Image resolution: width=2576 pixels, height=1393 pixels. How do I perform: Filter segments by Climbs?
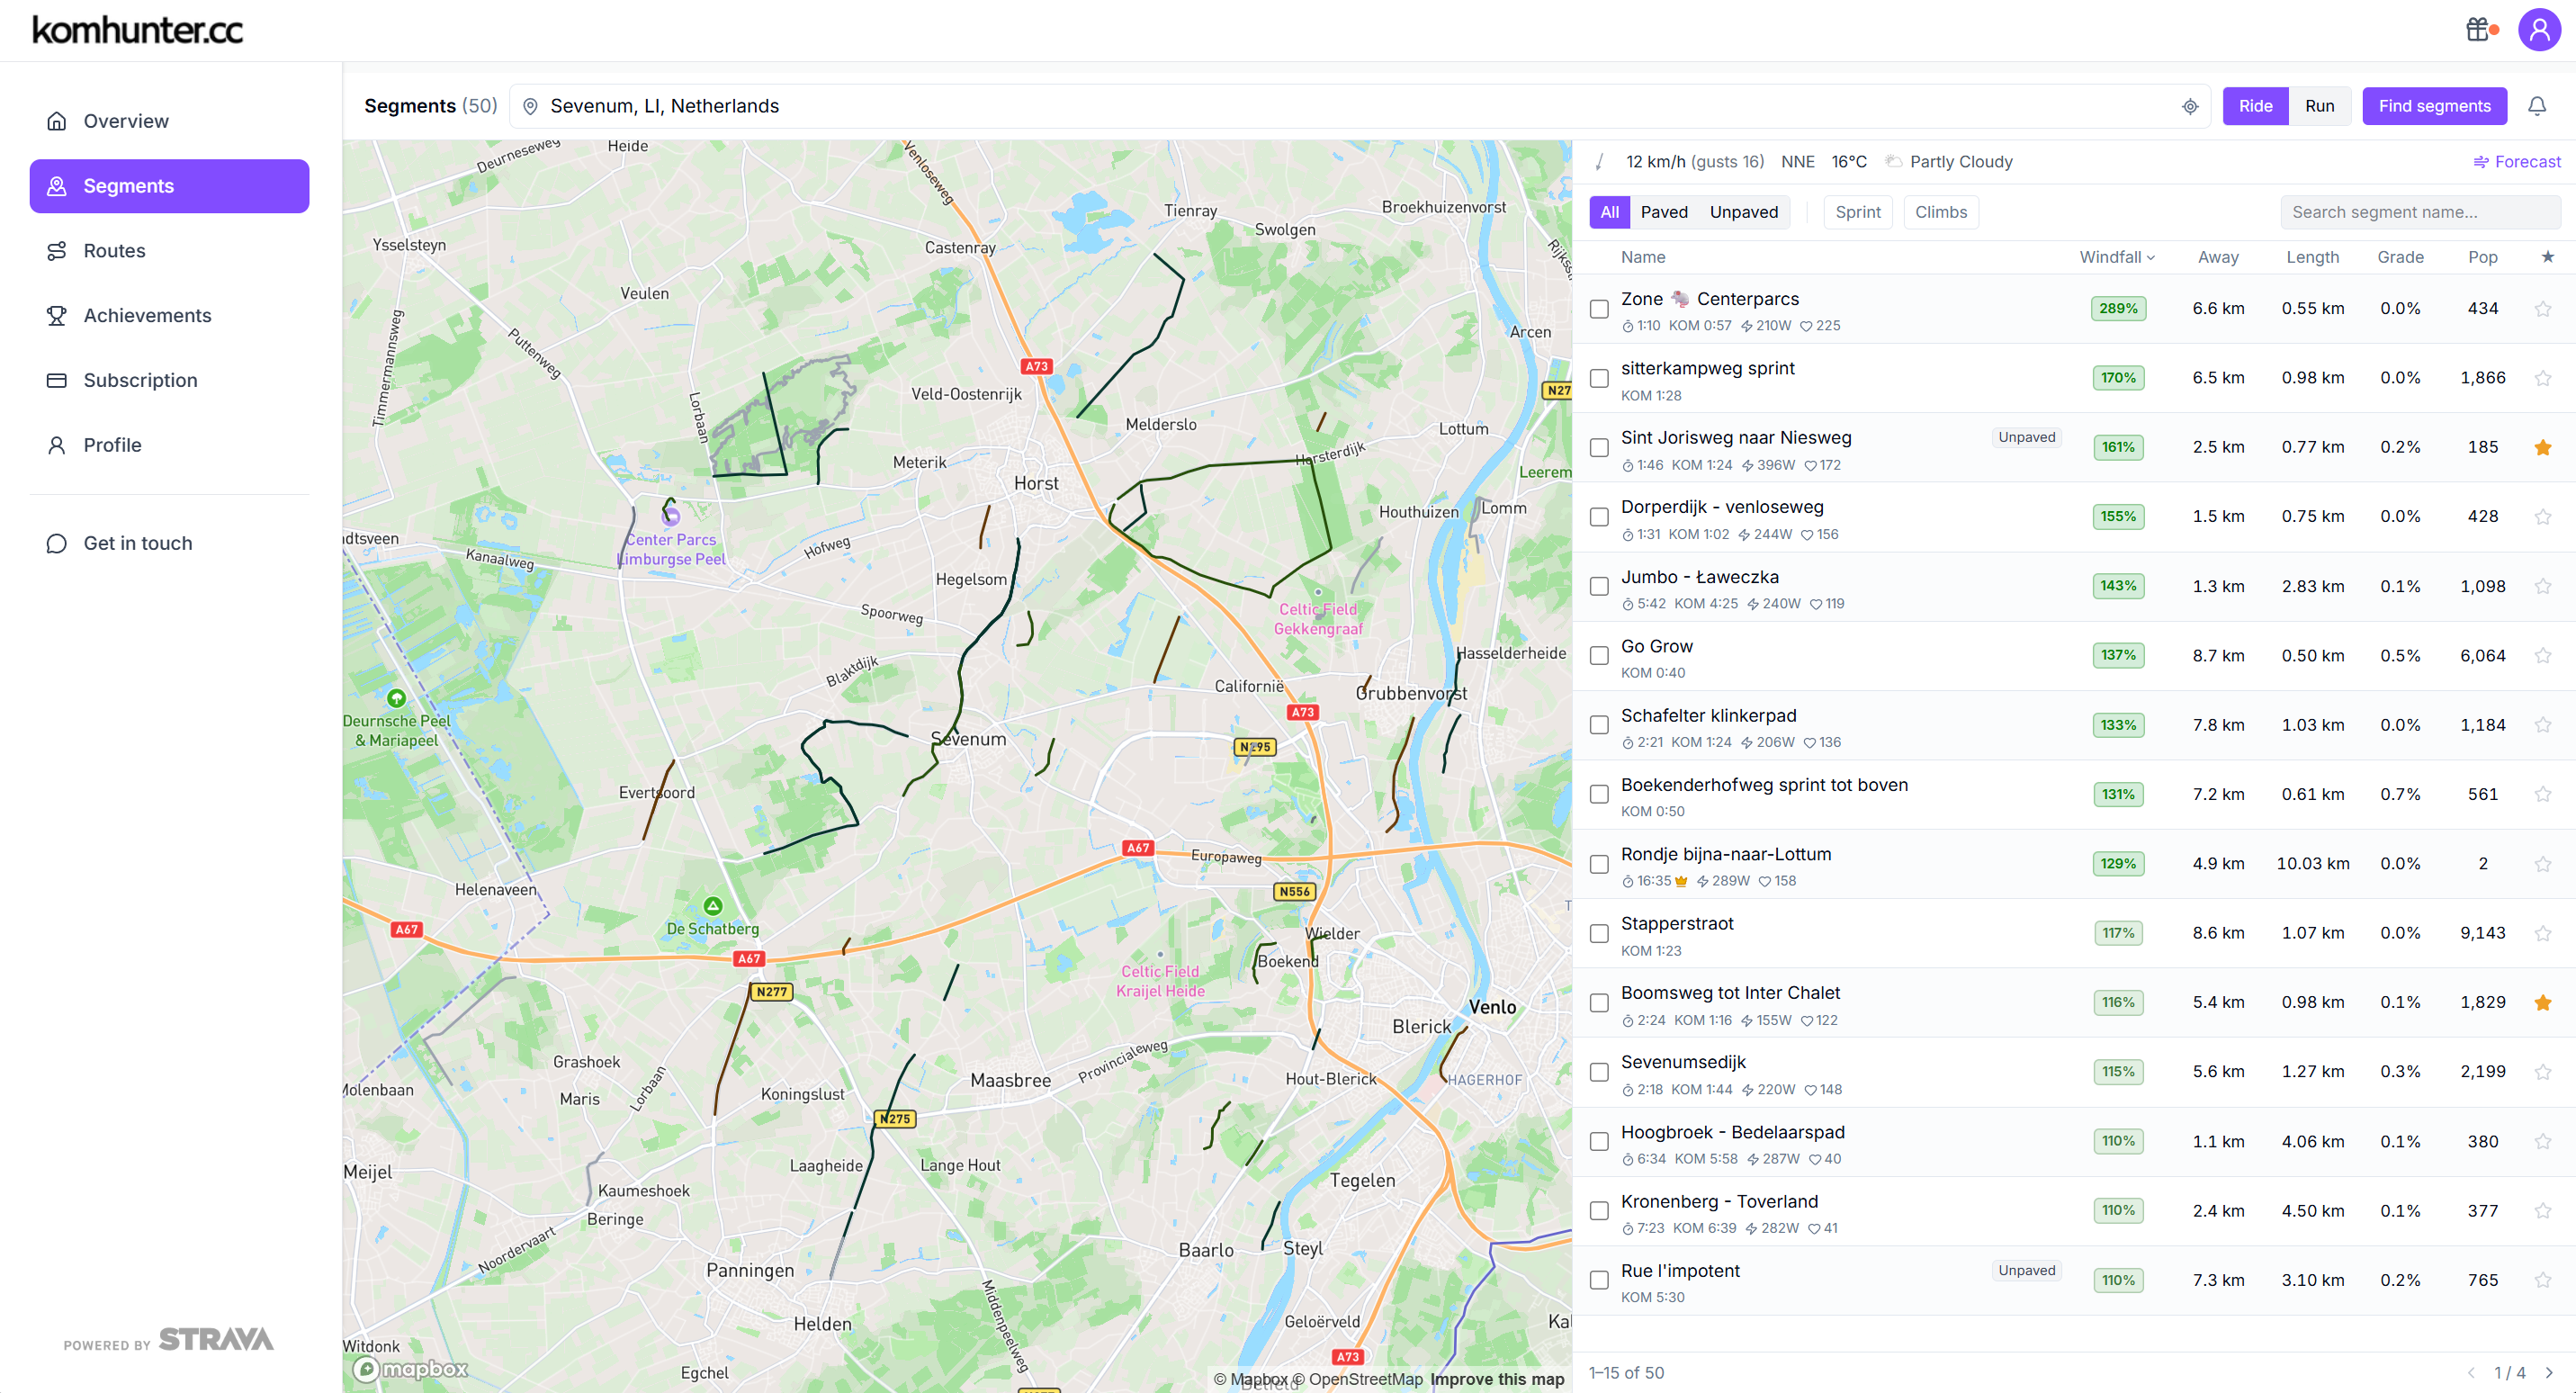(x=1940, y=212)
